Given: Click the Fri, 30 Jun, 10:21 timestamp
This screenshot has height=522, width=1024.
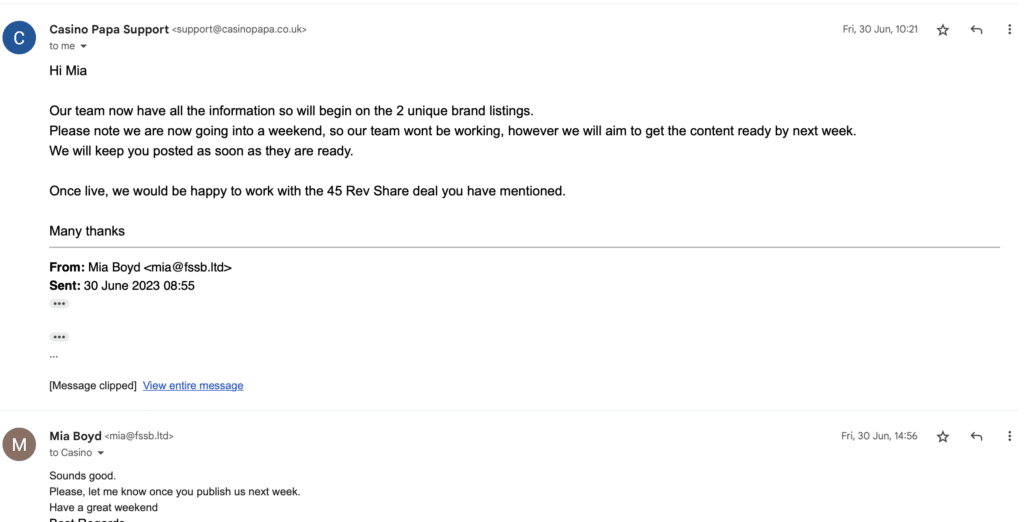Looking at the screenshot, I should click(880, 29).
